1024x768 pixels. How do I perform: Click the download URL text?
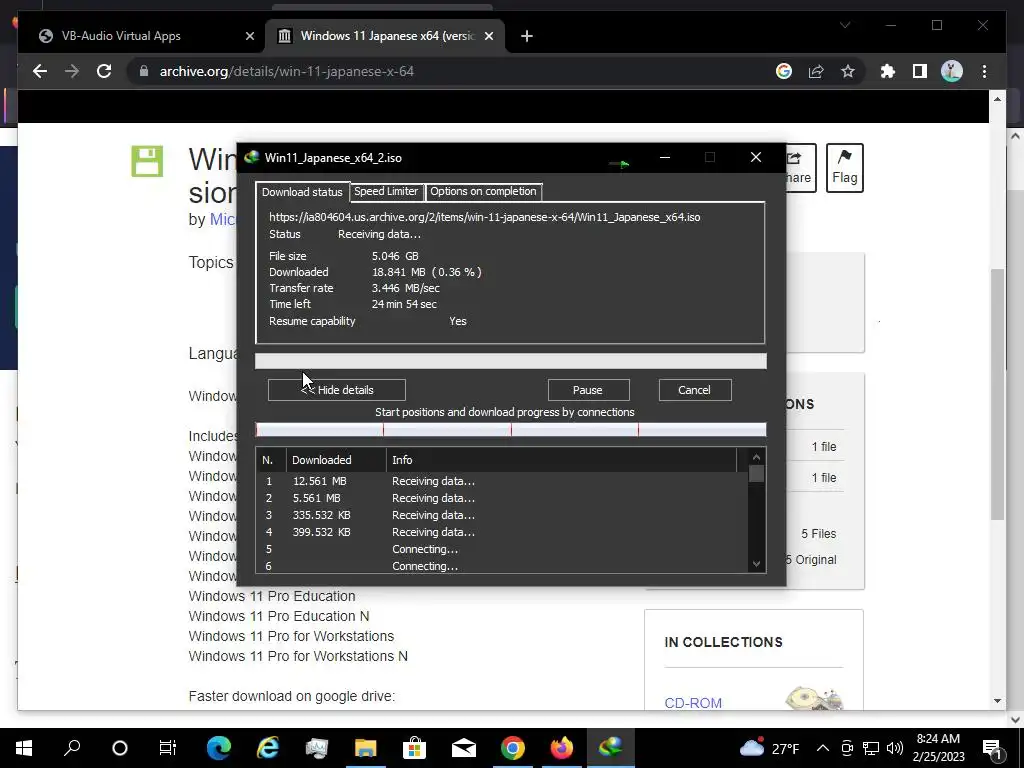[x=485, y=217]
